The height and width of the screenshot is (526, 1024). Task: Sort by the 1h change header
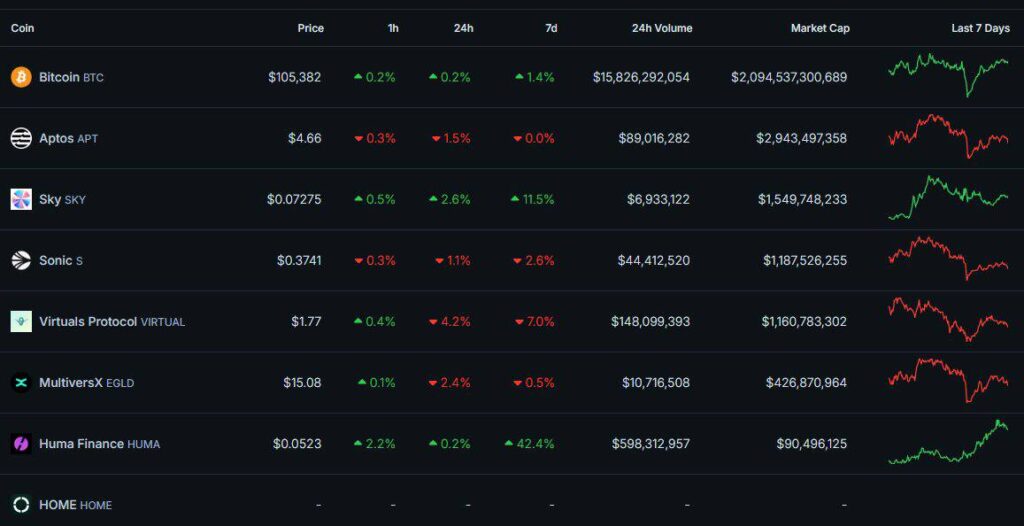[x=393, y=28]
